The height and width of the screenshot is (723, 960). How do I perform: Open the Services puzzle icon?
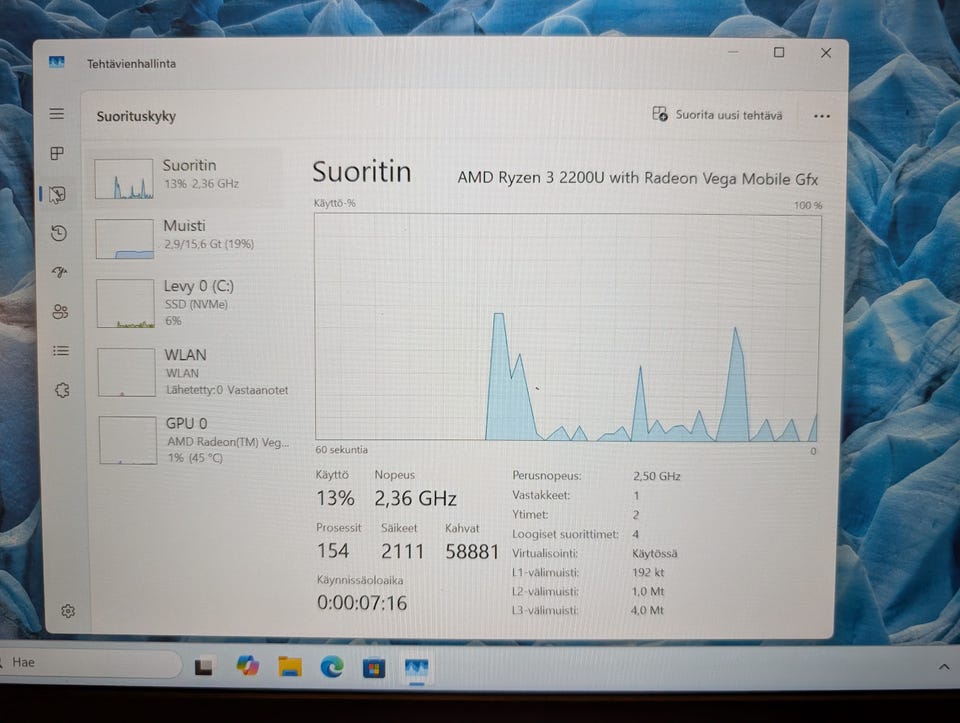click(x=62, y=390)
